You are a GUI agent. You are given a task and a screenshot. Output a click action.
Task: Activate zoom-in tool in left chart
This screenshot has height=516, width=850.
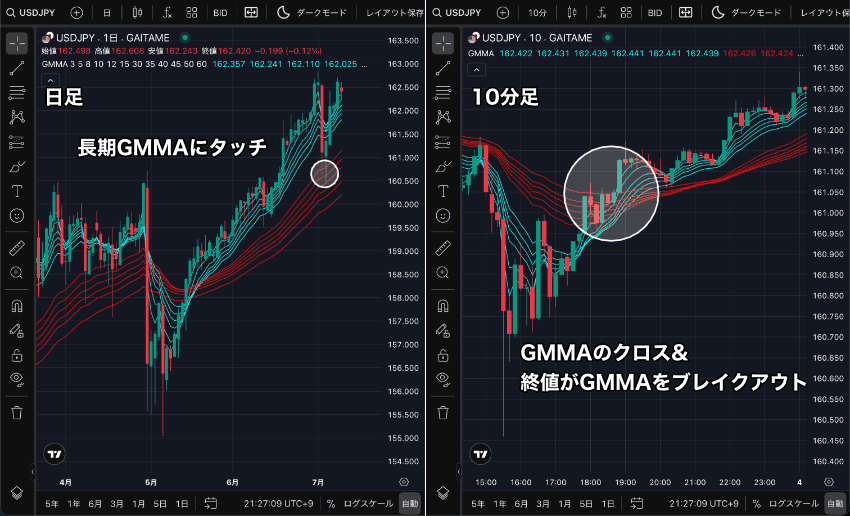click(17, 273)
